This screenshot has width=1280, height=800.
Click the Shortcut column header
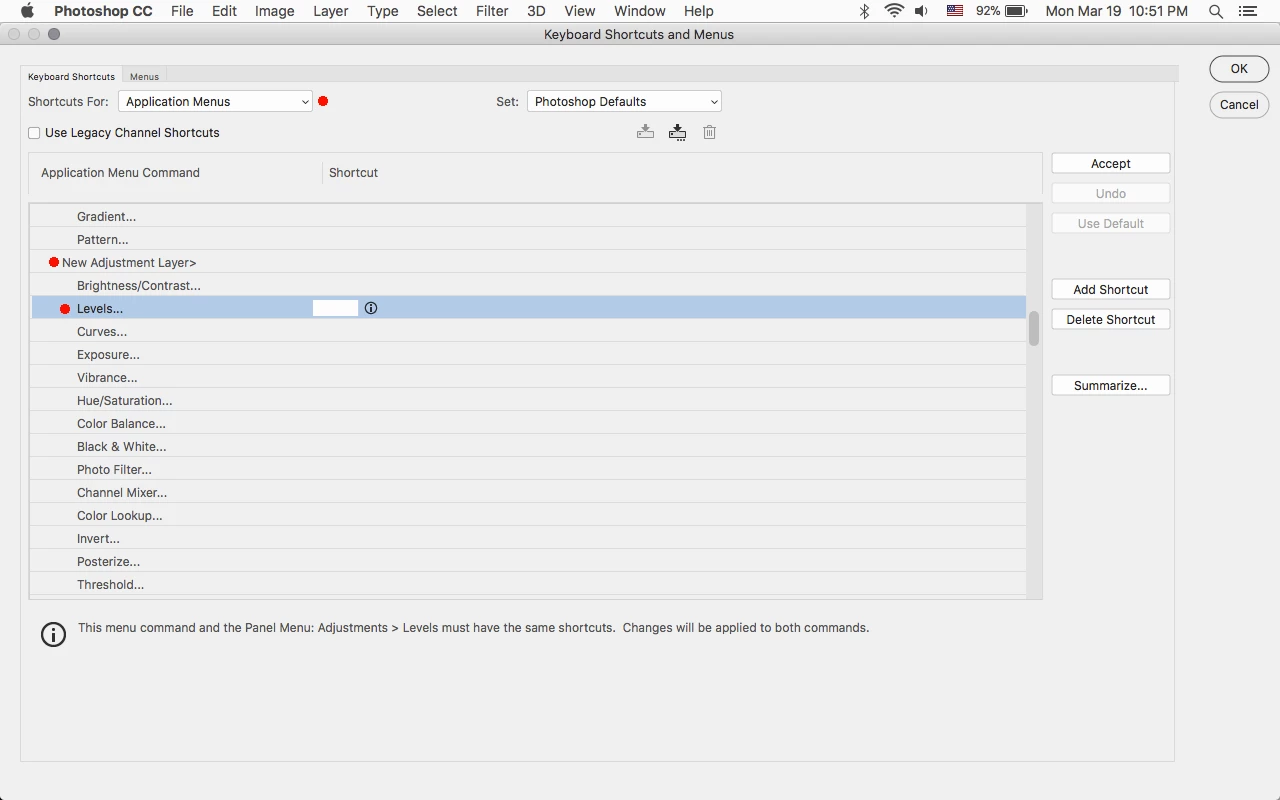tap(353, 172)
